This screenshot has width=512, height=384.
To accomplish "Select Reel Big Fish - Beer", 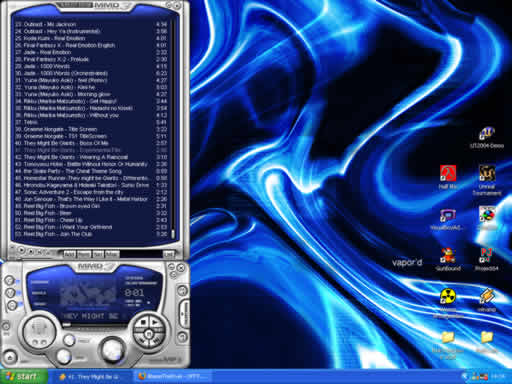I will tap(91, 213).
